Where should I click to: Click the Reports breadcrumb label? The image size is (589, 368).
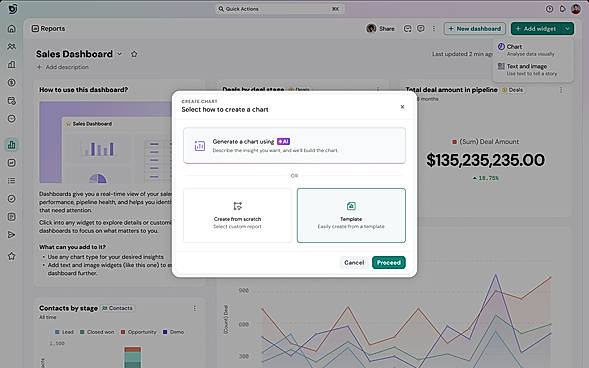pos(53,29)
